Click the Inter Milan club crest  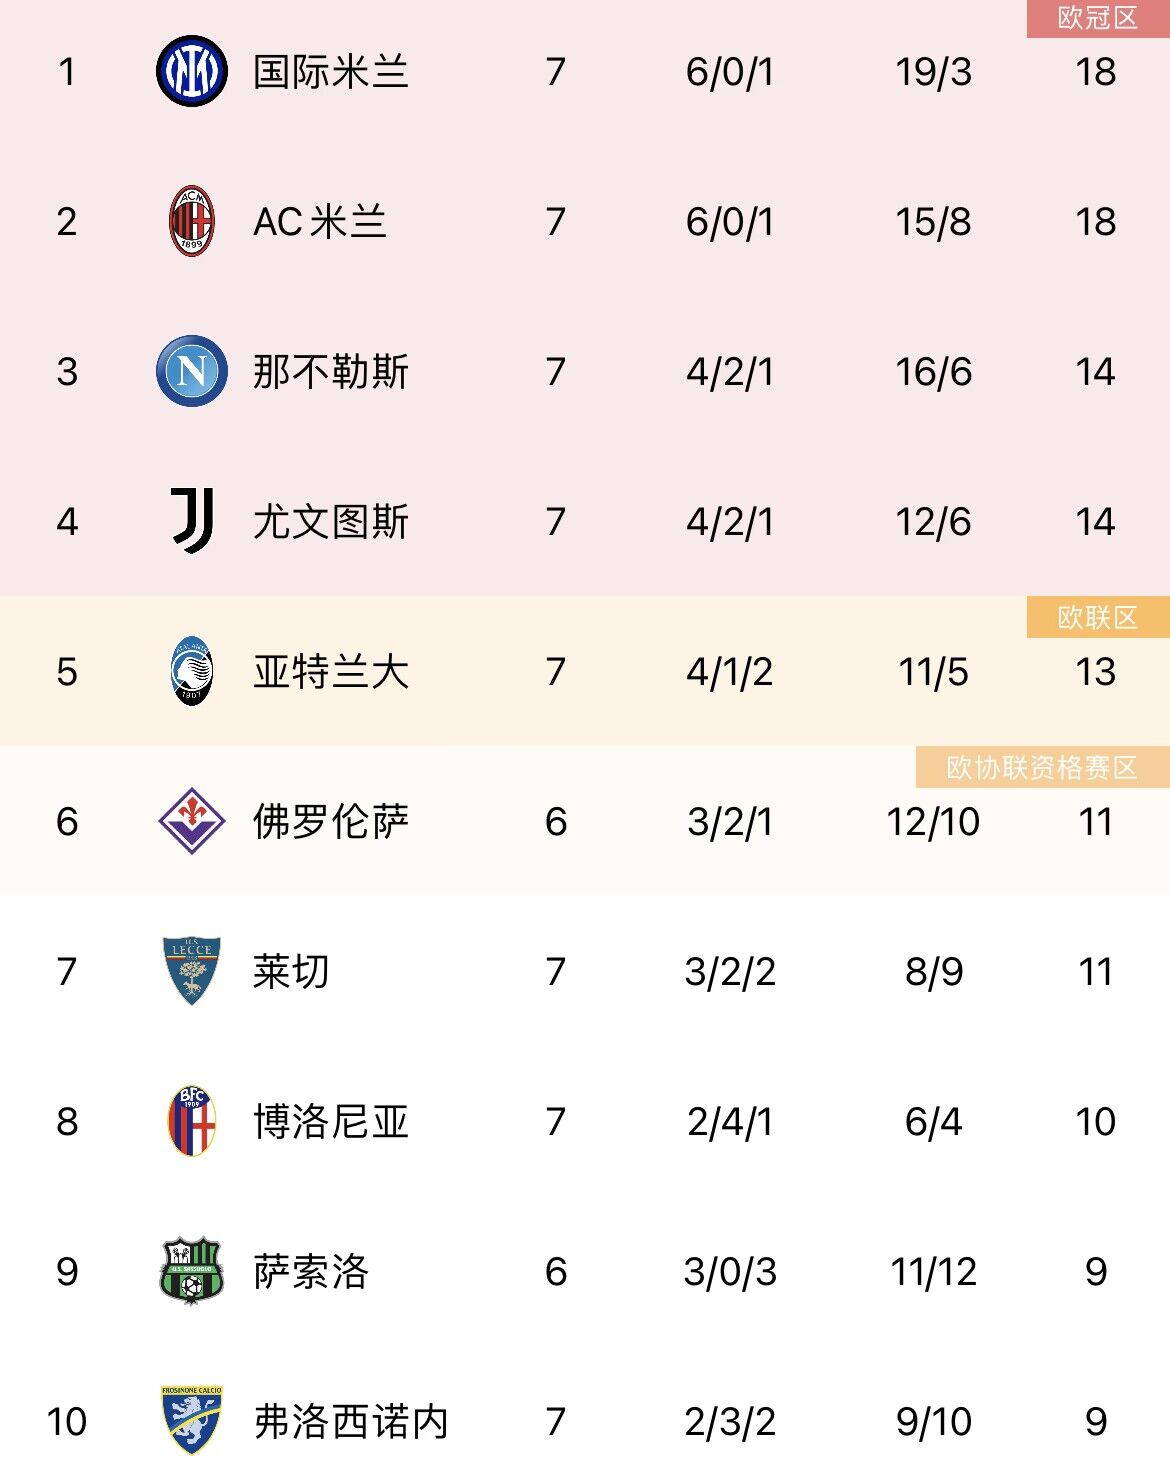pos(191,72)
